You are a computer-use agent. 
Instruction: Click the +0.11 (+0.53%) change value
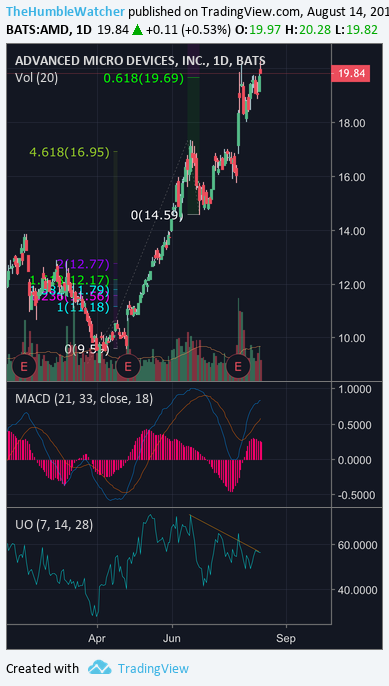click(x=188, y=30)
